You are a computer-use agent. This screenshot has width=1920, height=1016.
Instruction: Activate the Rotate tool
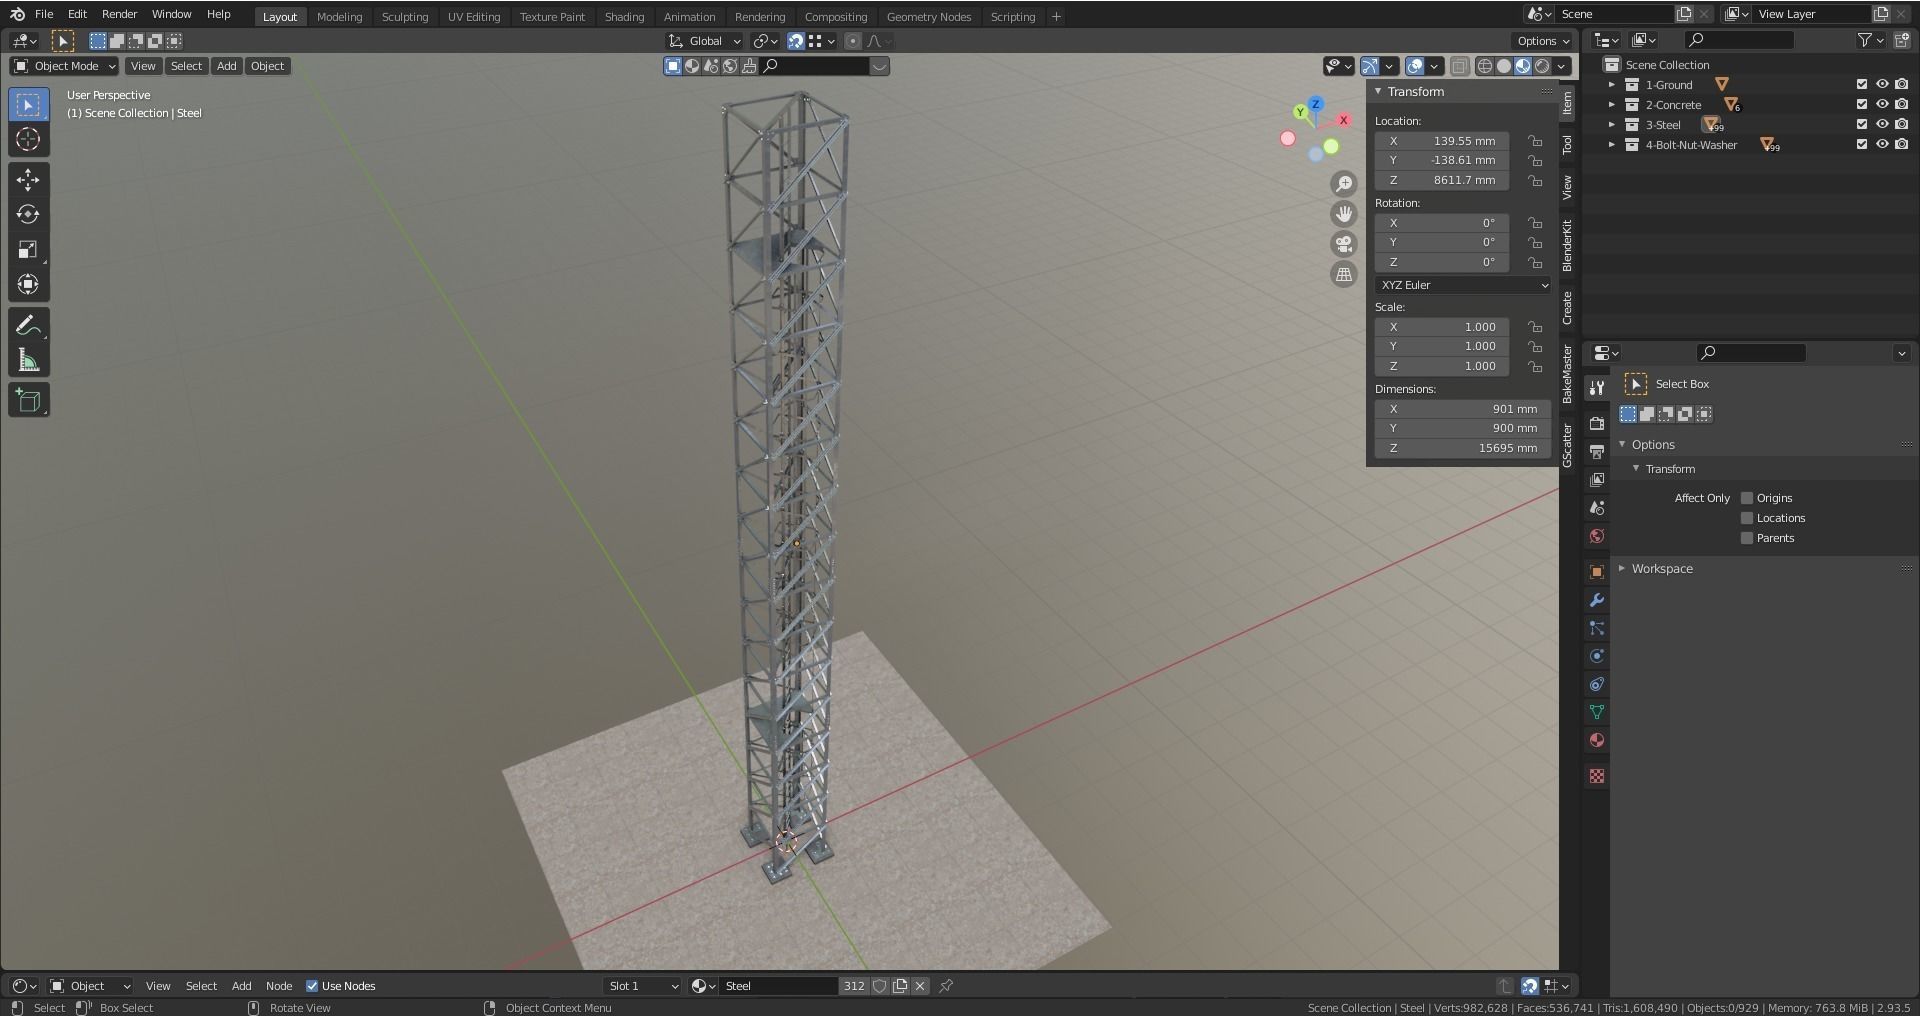(28, 215)
